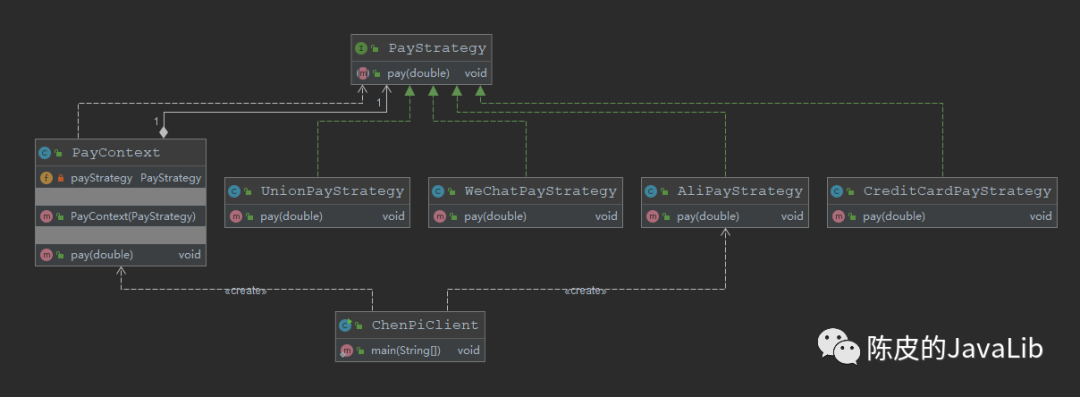Click the method icon beside main(String[])
The width and height of the screenshot is (1080, 397).
346,350
